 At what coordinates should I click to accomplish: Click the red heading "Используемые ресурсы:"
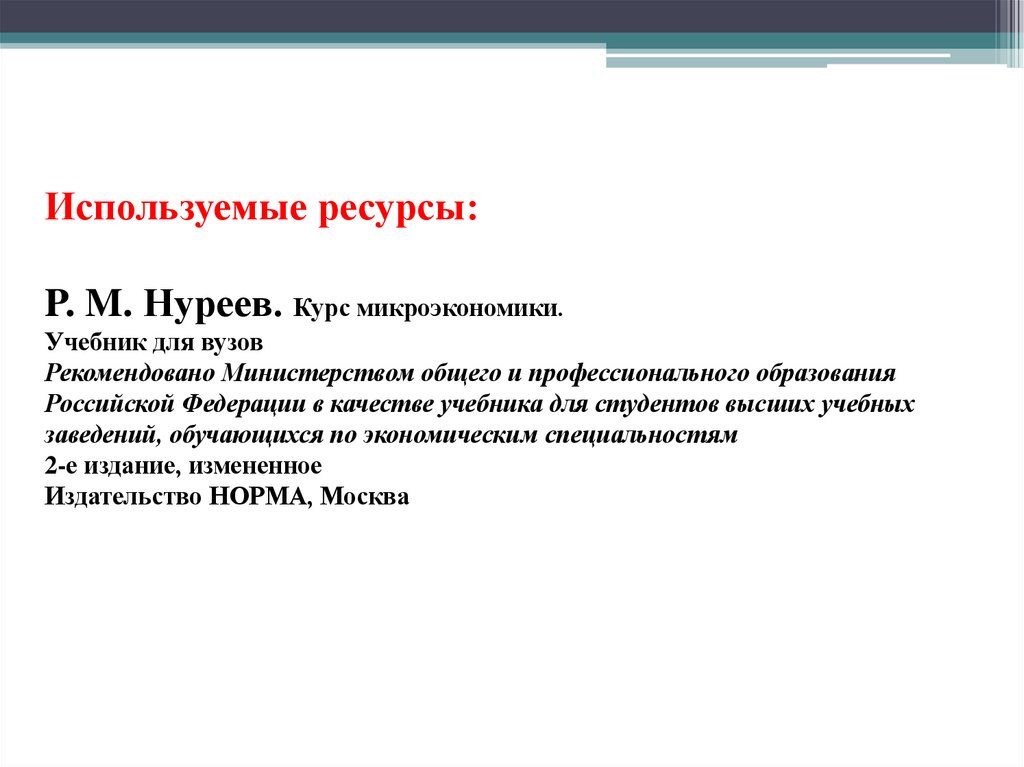tap(261, 209)
